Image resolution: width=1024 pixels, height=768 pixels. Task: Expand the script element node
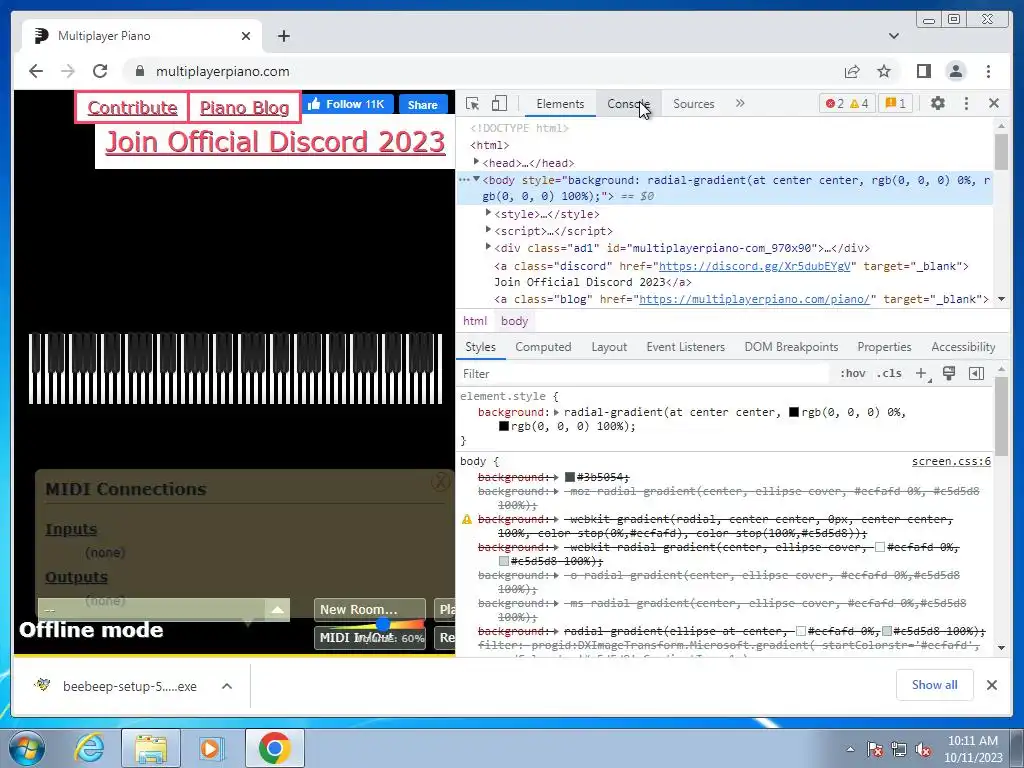point(488,230)
